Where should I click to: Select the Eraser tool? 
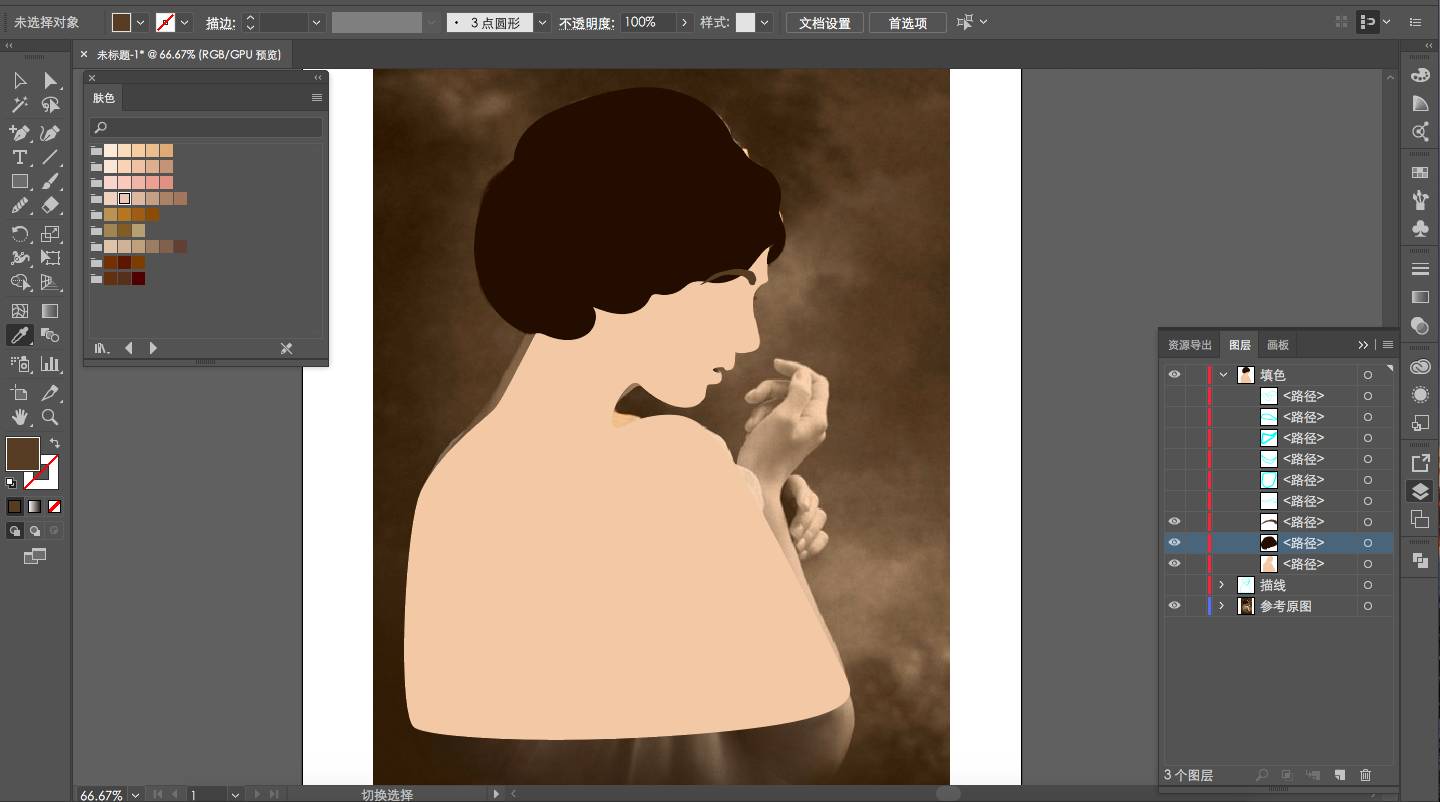[50, 205]
